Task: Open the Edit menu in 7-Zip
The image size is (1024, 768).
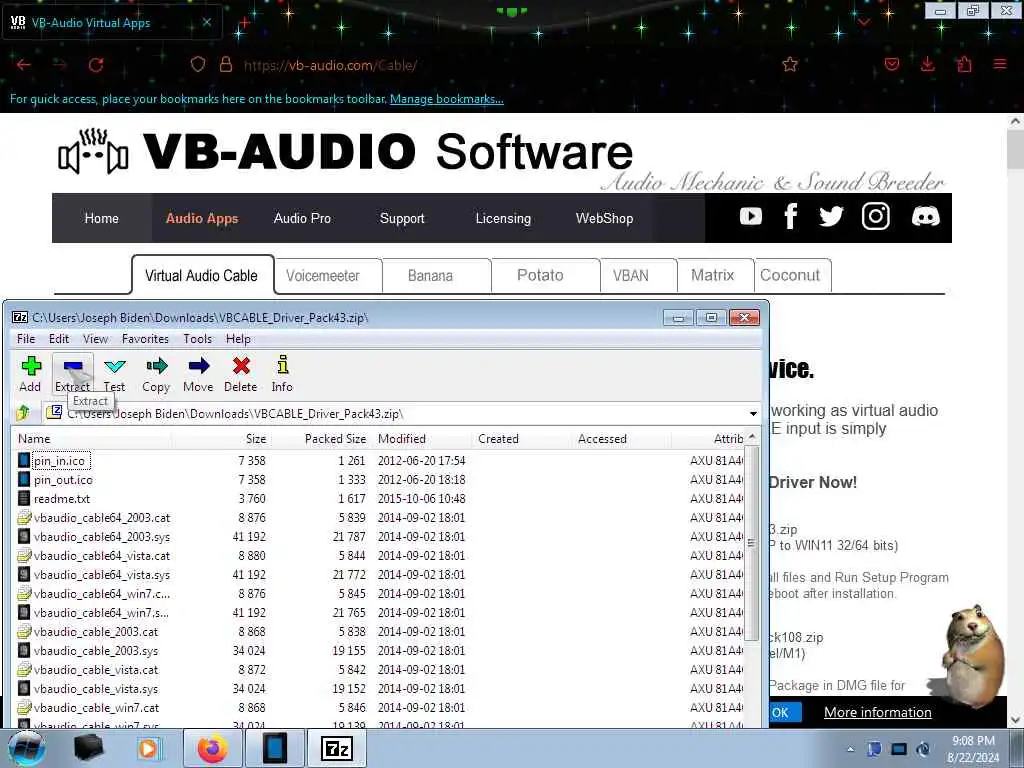Action: 59,339
